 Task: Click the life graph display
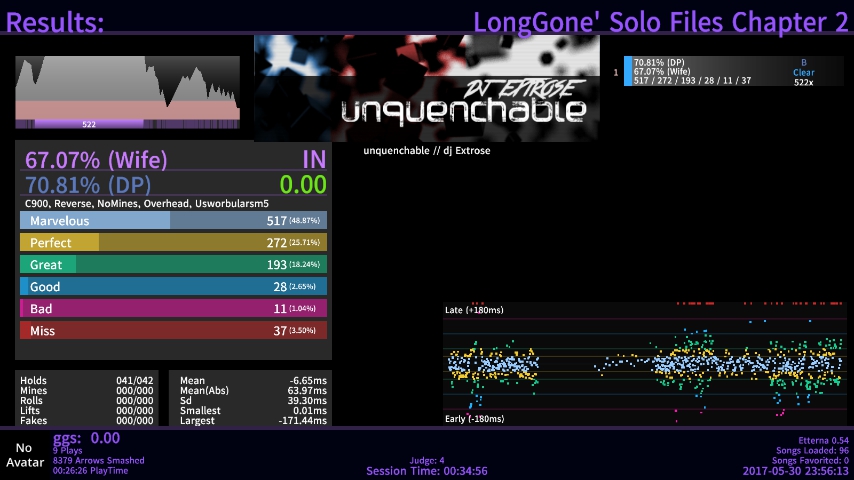click(127, 87)
